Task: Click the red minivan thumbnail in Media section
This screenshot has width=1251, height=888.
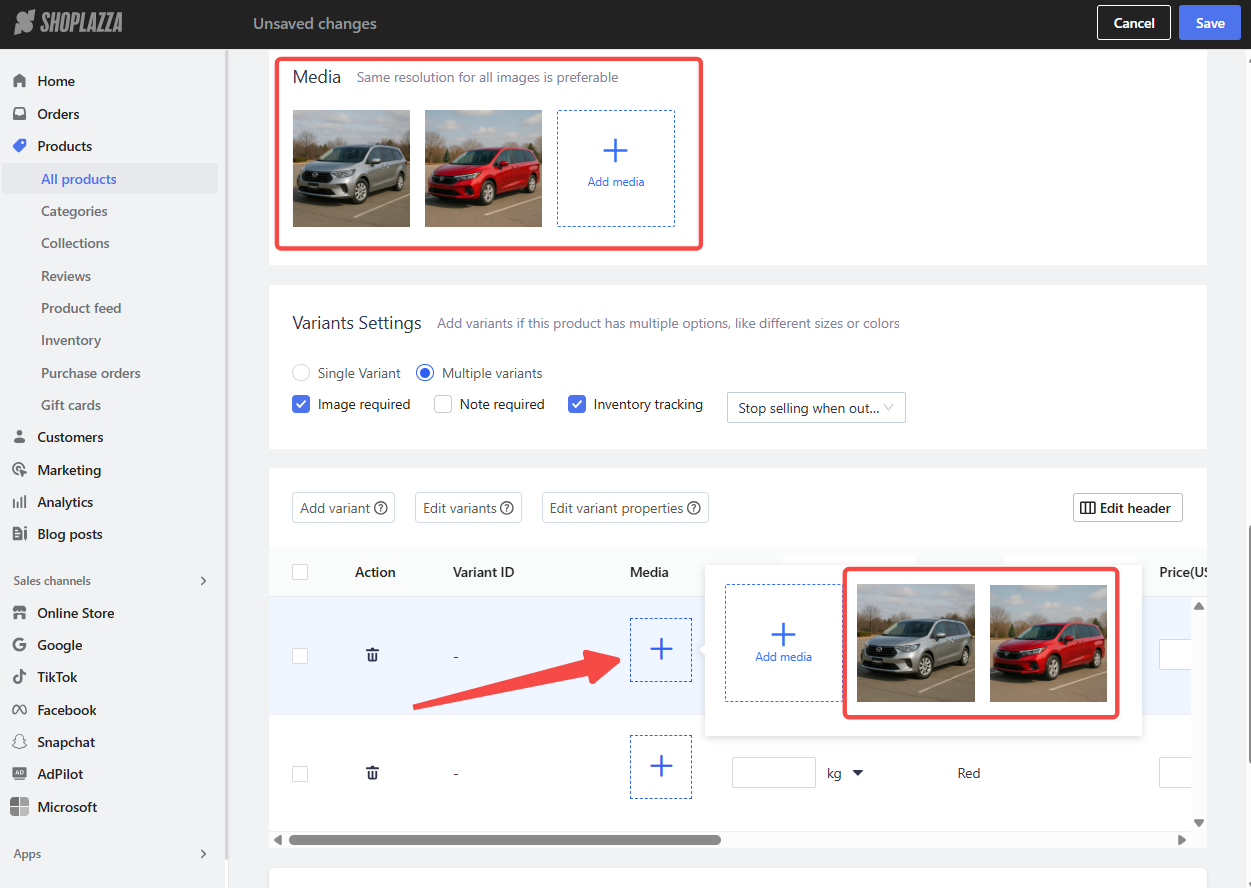Action: (x=483, y=168)
